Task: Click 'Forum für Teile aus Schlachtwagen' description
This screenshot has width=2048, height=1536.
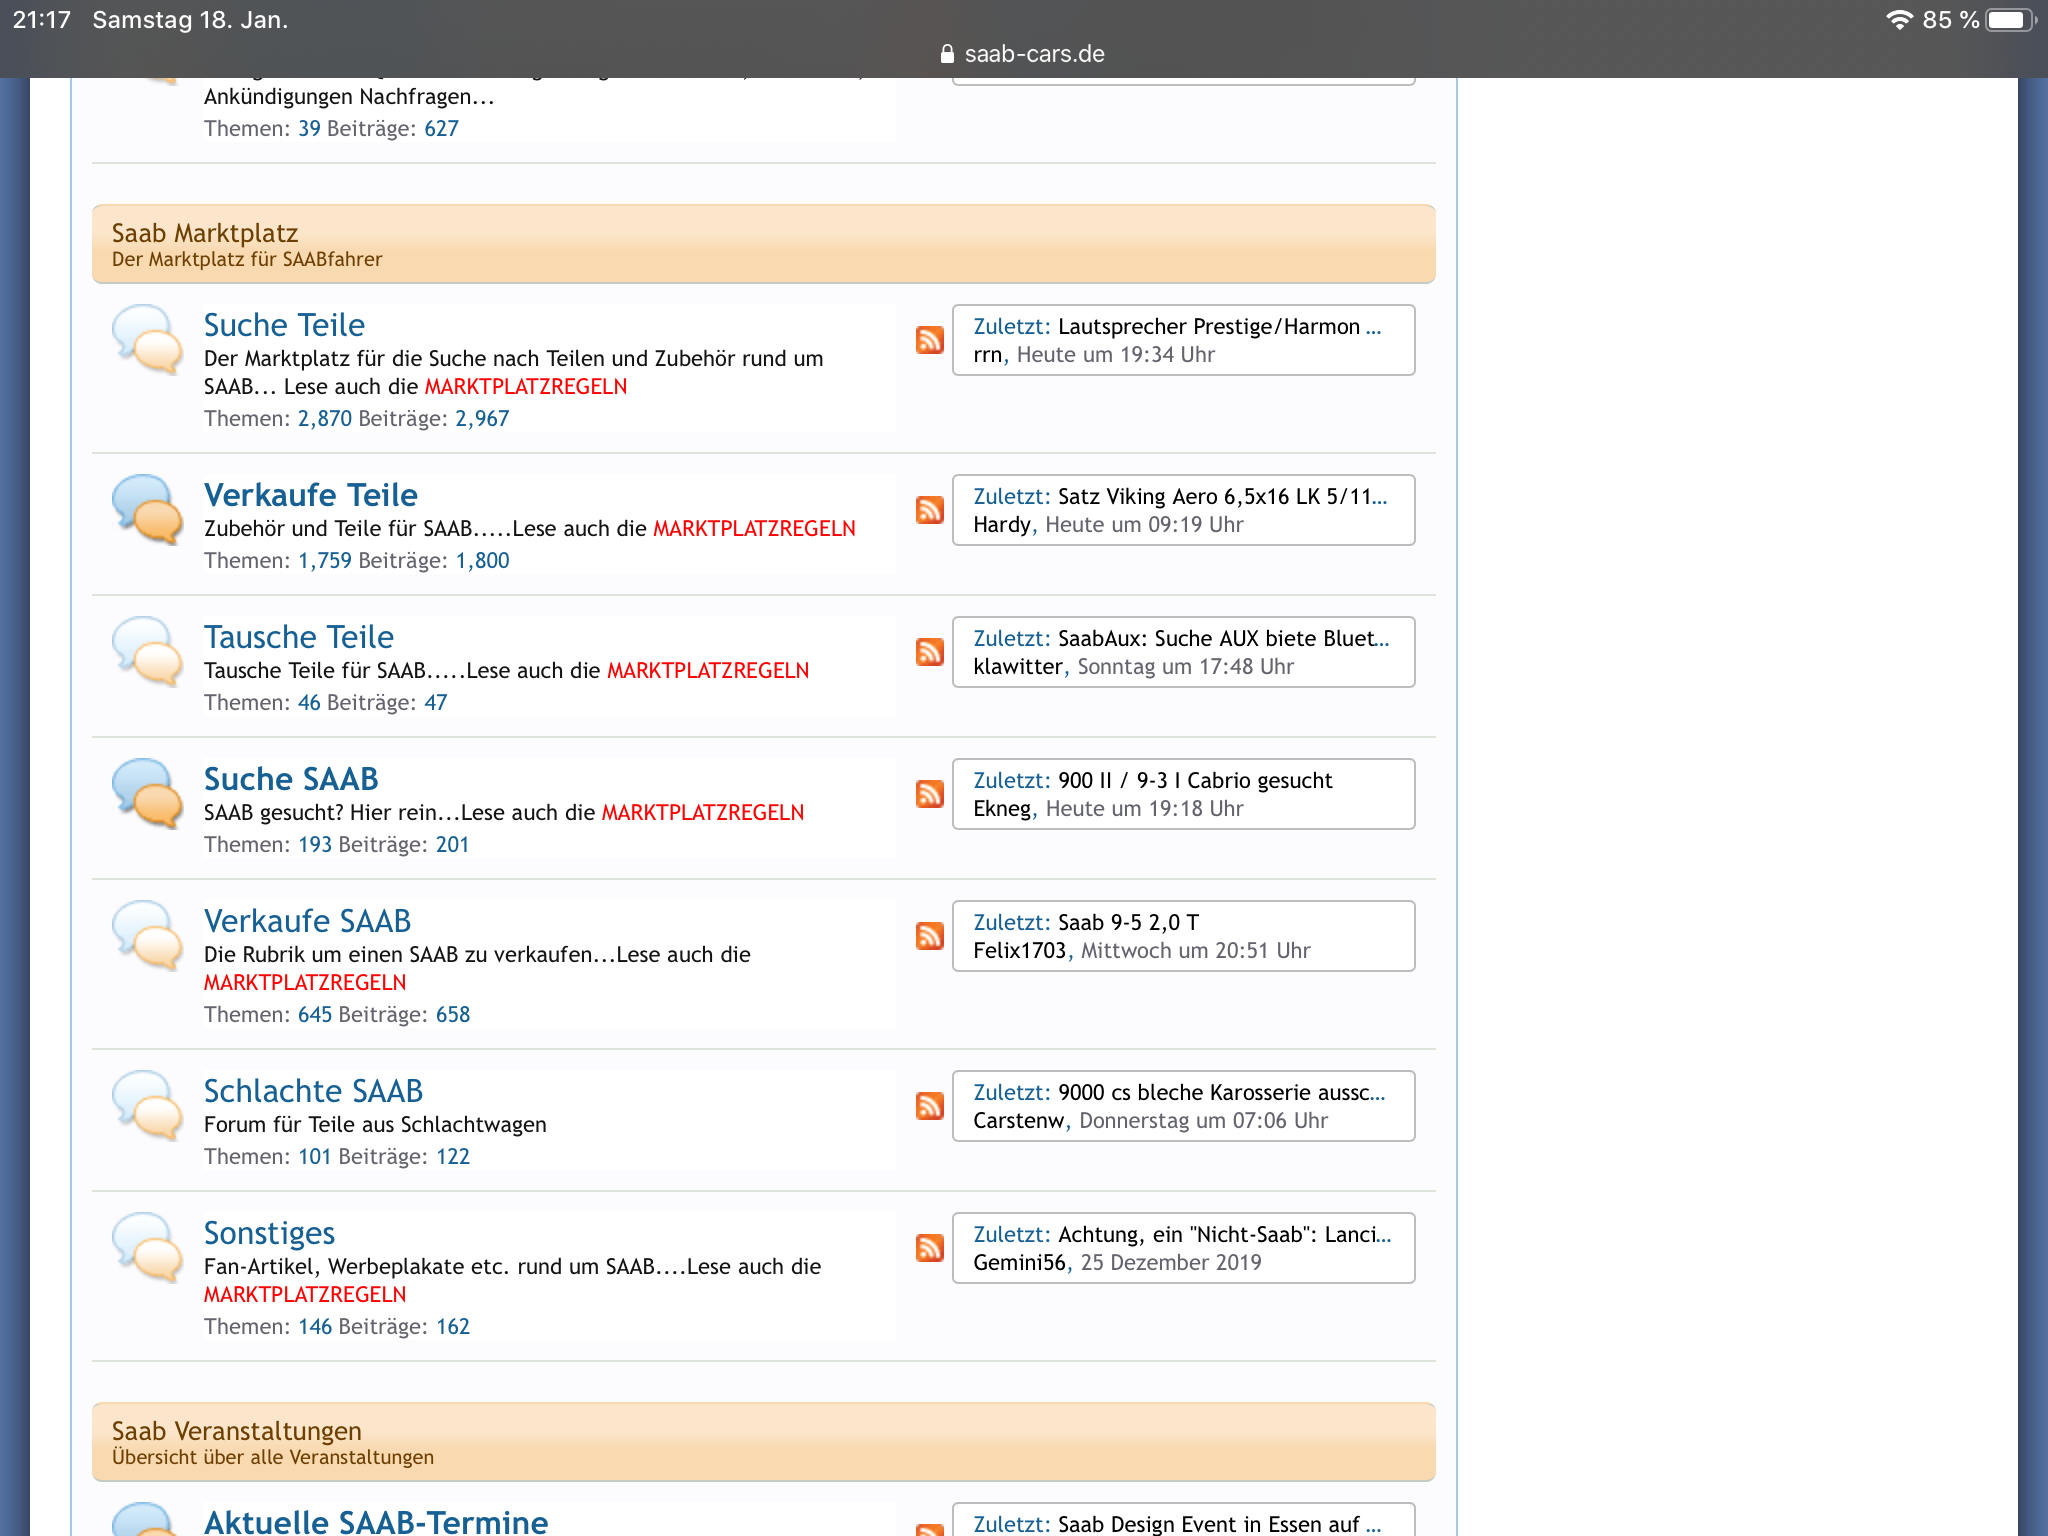Action: [375, 1125]
